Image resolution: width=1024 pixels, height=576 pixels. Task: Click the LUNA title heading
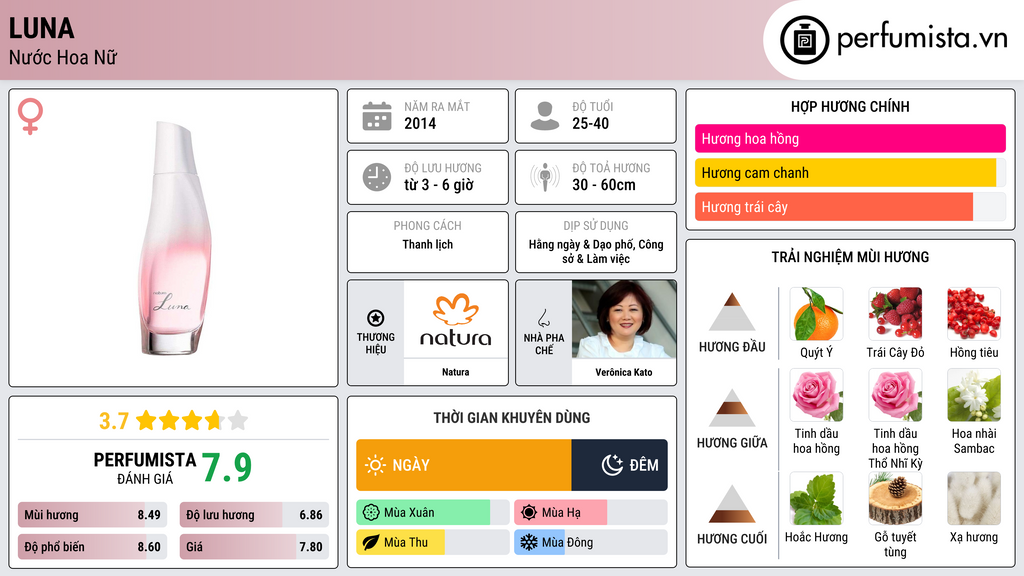41,28
